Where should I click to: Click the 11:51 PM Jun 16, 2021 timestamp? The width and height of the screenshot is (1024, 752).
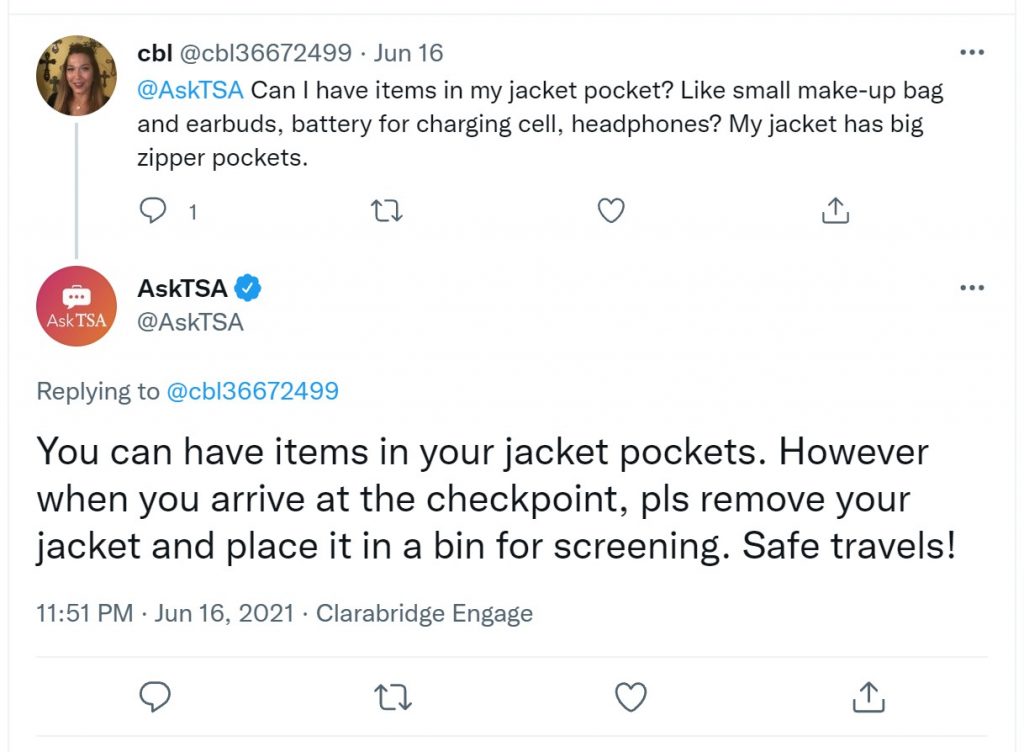coord(165,614)
